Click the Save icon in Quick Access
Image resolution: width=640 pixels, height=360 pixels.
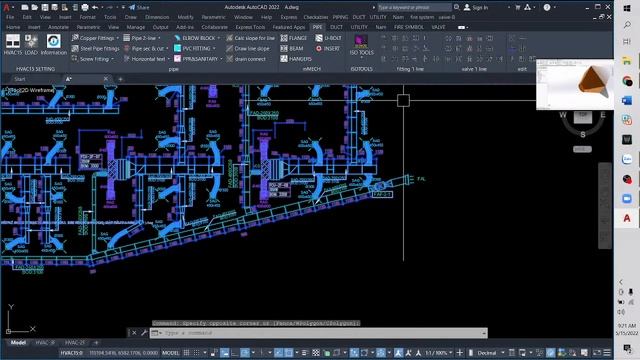click(x=44, y=7)
